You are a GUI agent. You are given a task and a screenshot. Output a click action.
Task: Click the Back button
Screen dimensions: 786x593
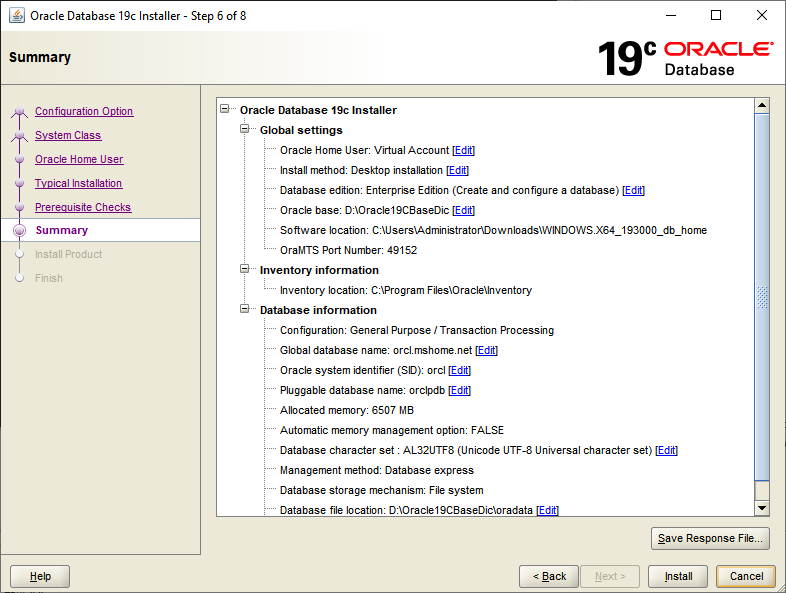pos(549,576)
